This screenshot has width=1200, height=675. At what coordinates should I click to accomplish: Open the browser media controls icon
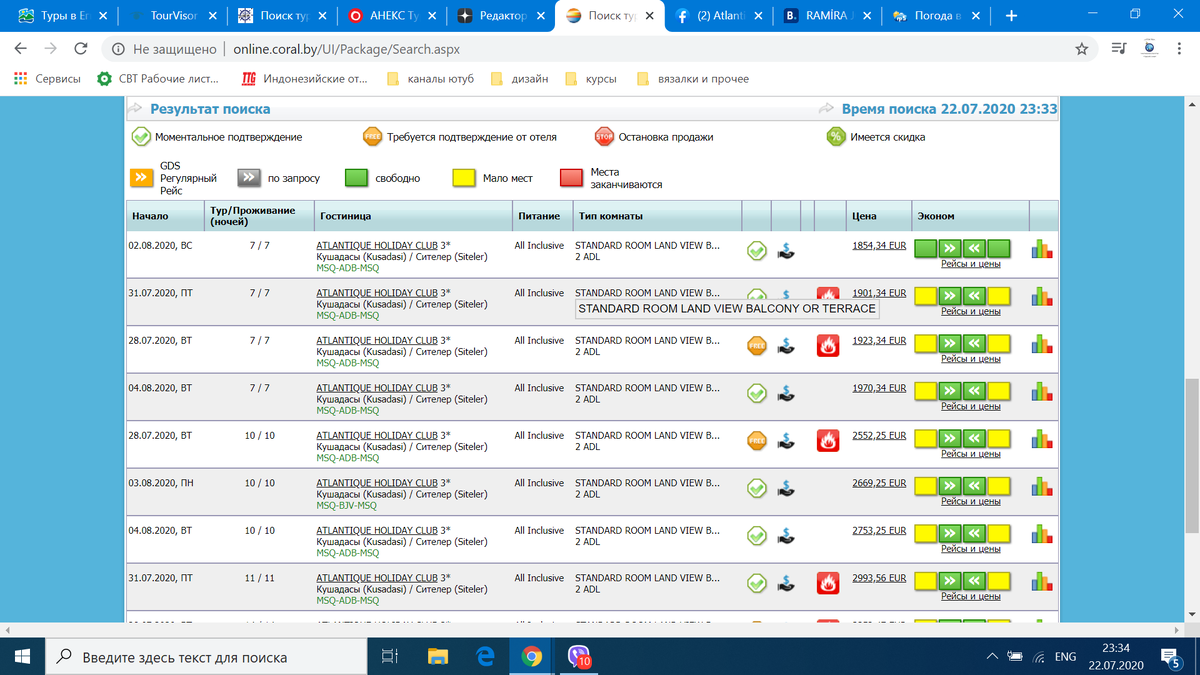1118,49
